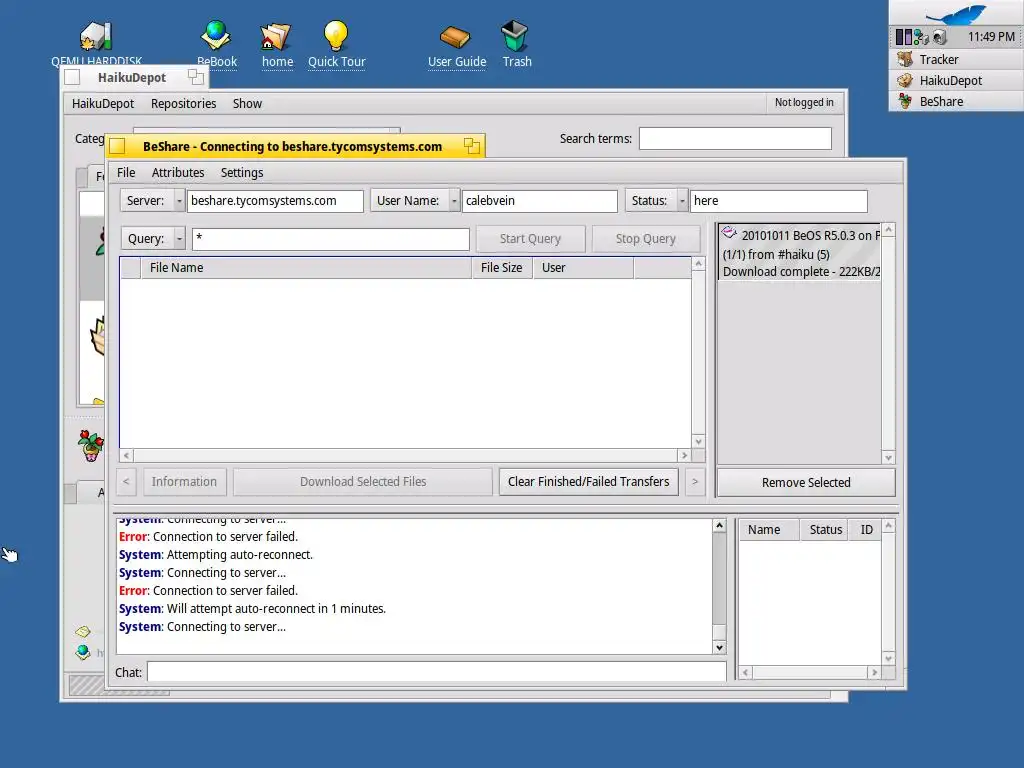Viewport: 1024px width, 768px height.
Task: Select HaikuDepot in the Deskbar
Action: pos(956,80)
